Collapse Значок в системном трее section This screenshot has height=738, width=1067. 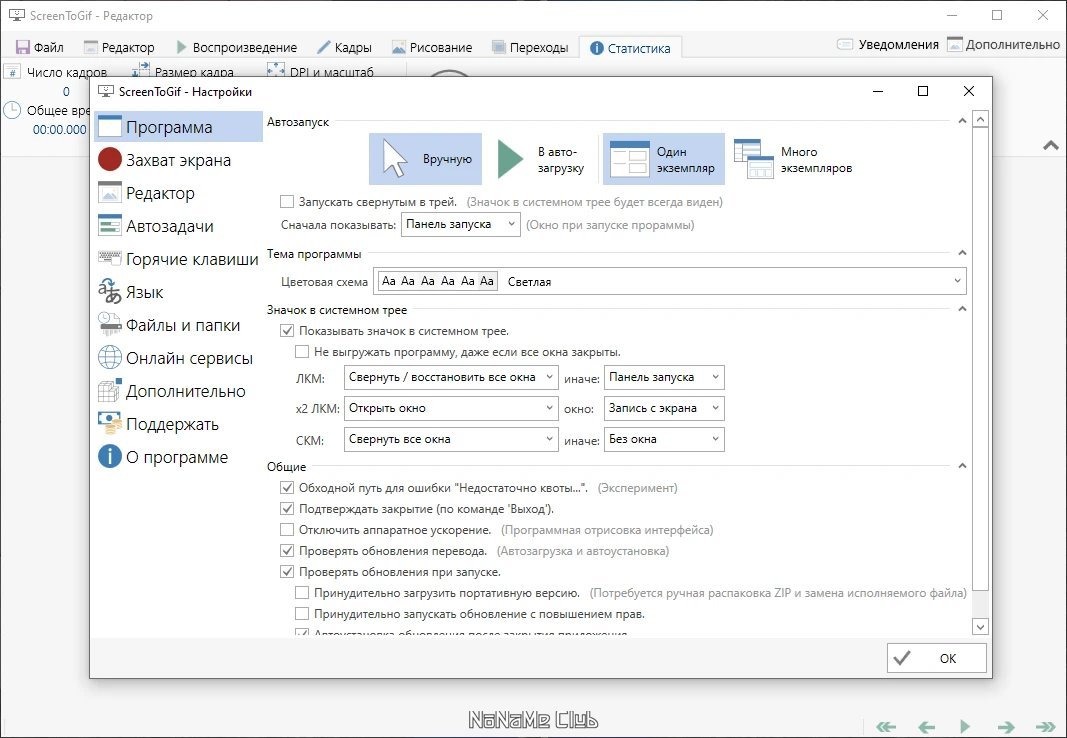click(962, 309)
